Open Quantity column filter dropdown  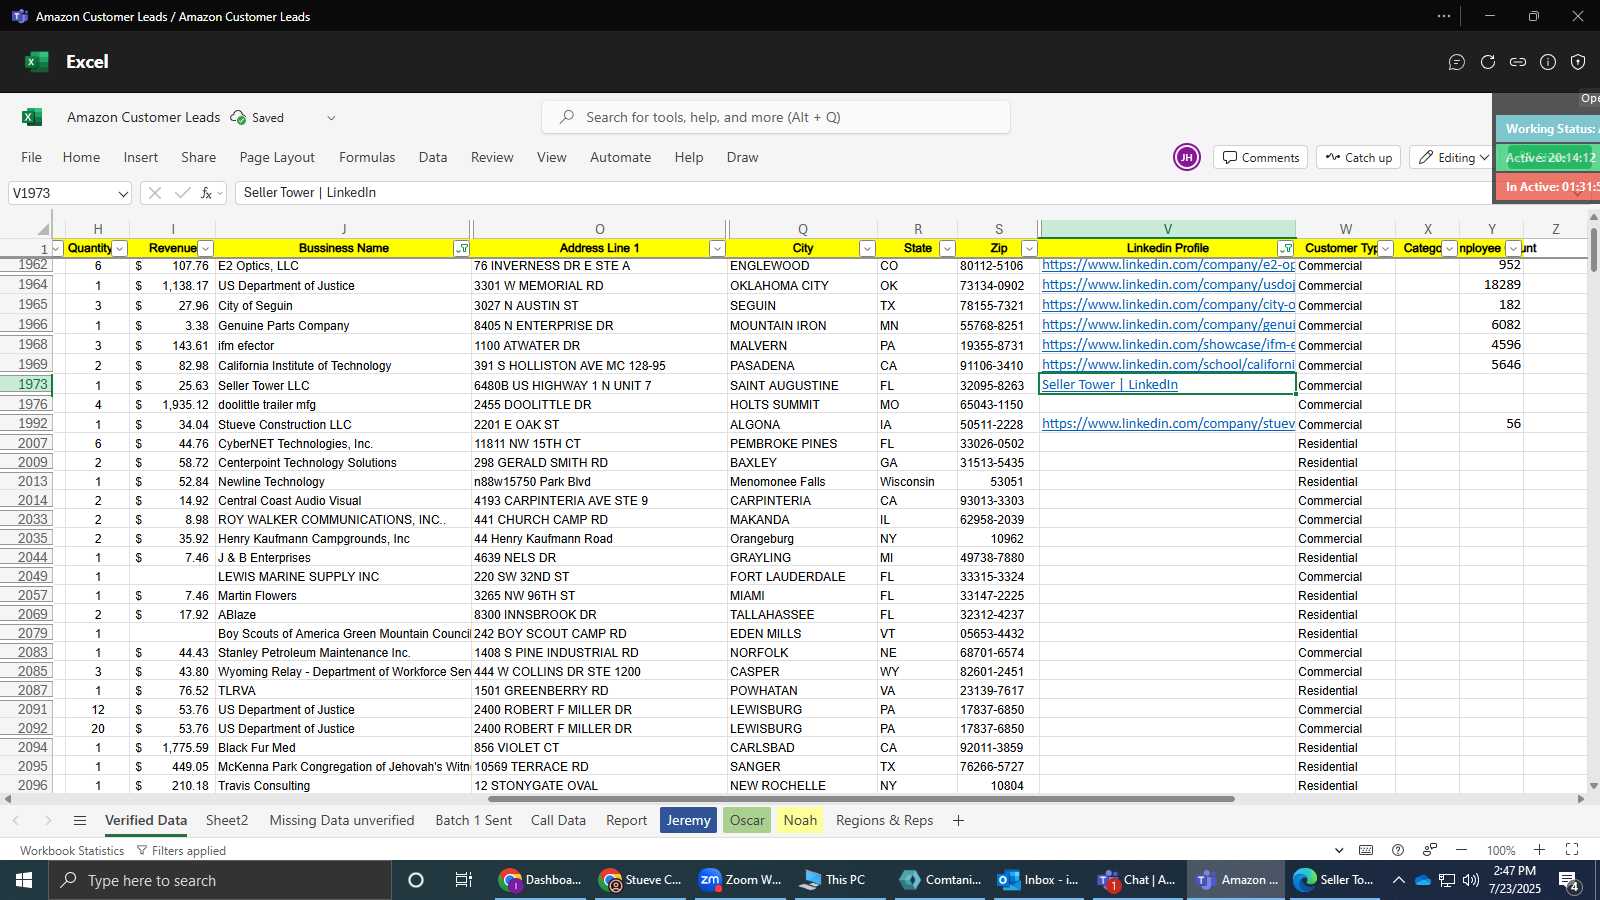[x=120, y=249]
